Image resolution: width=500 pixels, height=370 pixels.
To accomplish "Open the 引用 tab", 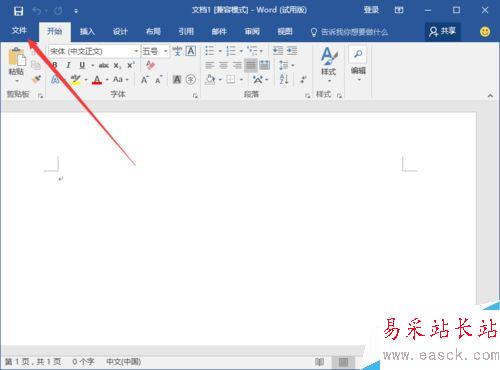I will 186,32.
